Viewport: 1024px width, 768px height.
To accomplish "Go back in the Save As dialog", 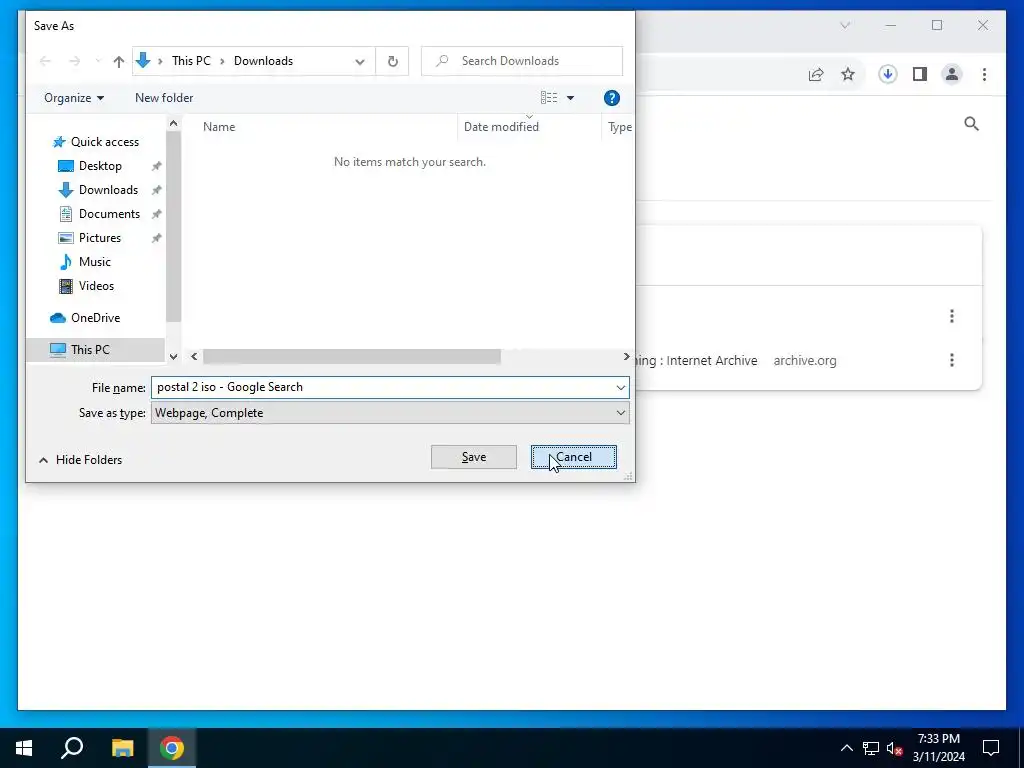I will tap(45, 61).
